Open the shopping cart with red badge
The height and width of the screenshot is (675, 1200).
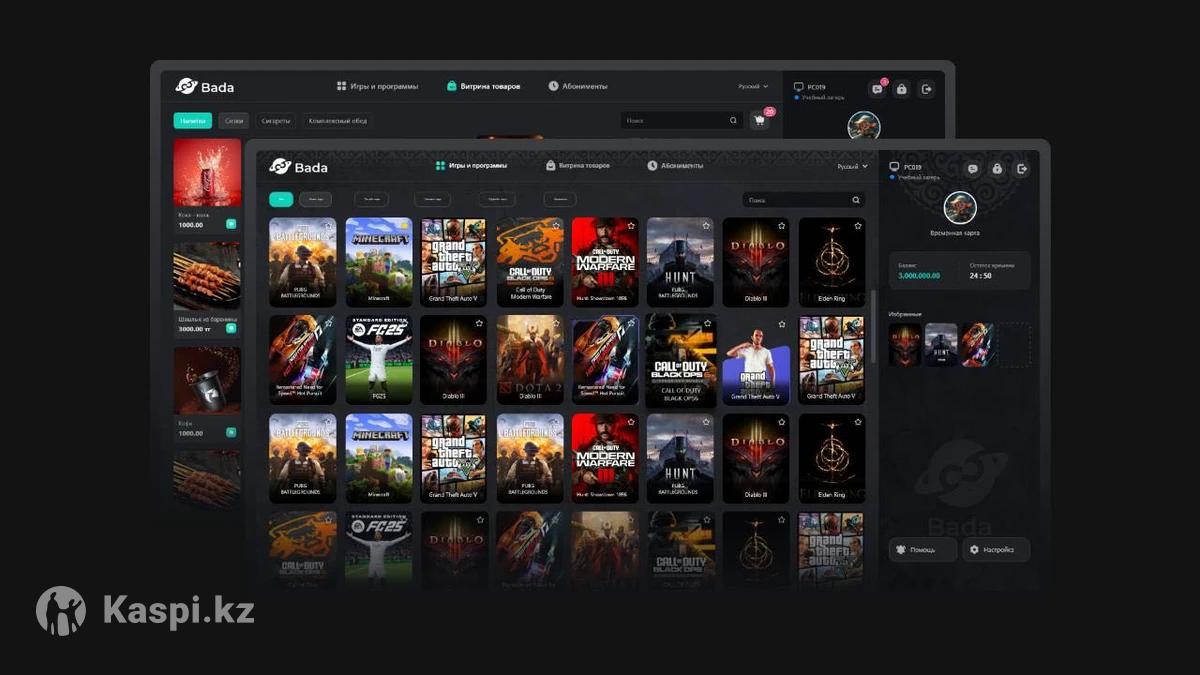[x=760, y=120]
